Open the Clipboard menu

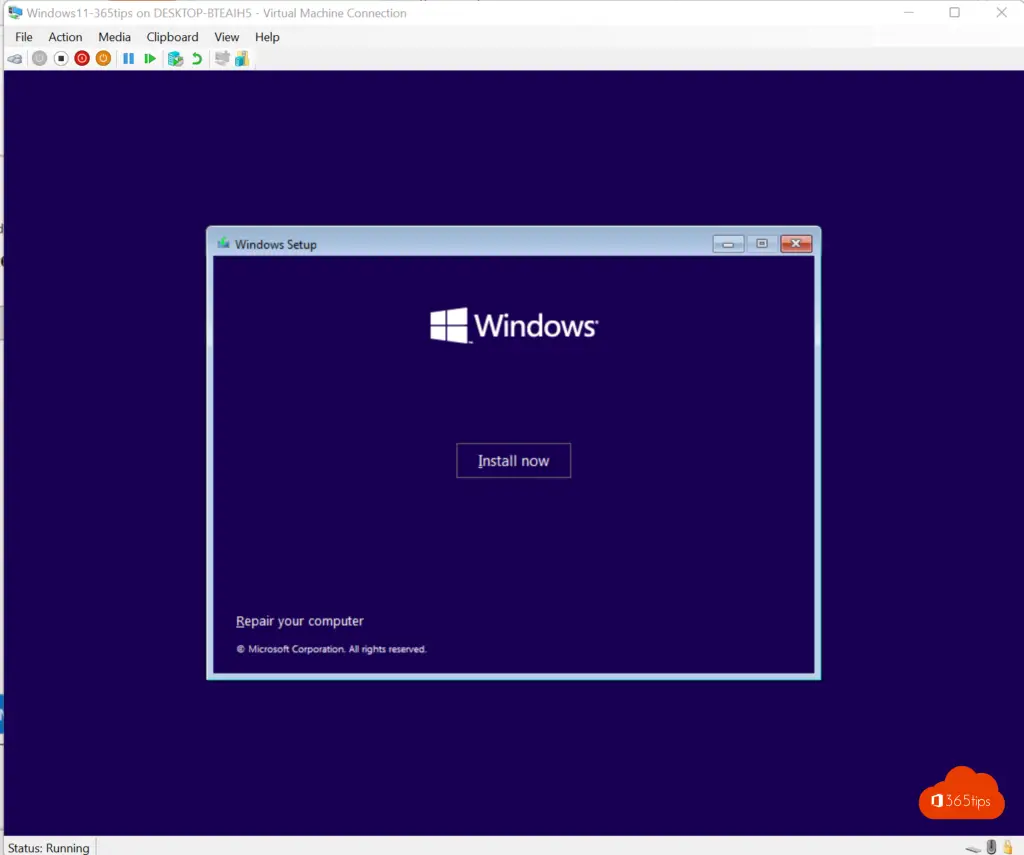(x=172, y=37)
